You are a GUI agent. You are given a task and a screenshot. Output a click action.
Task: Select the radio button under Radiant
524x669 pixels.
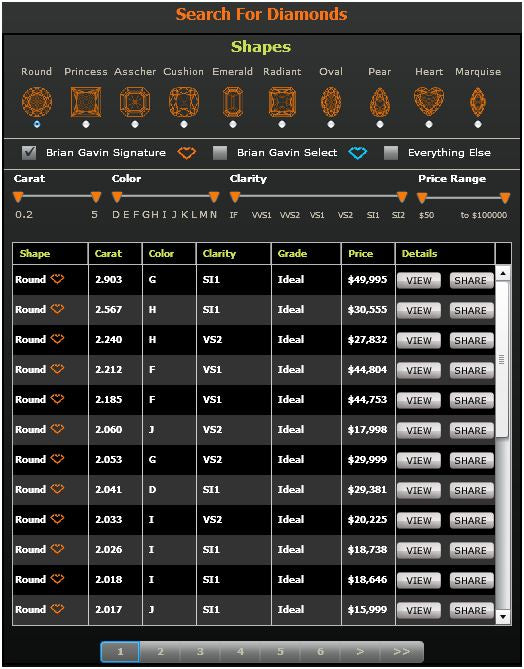(x=282, y=124)
